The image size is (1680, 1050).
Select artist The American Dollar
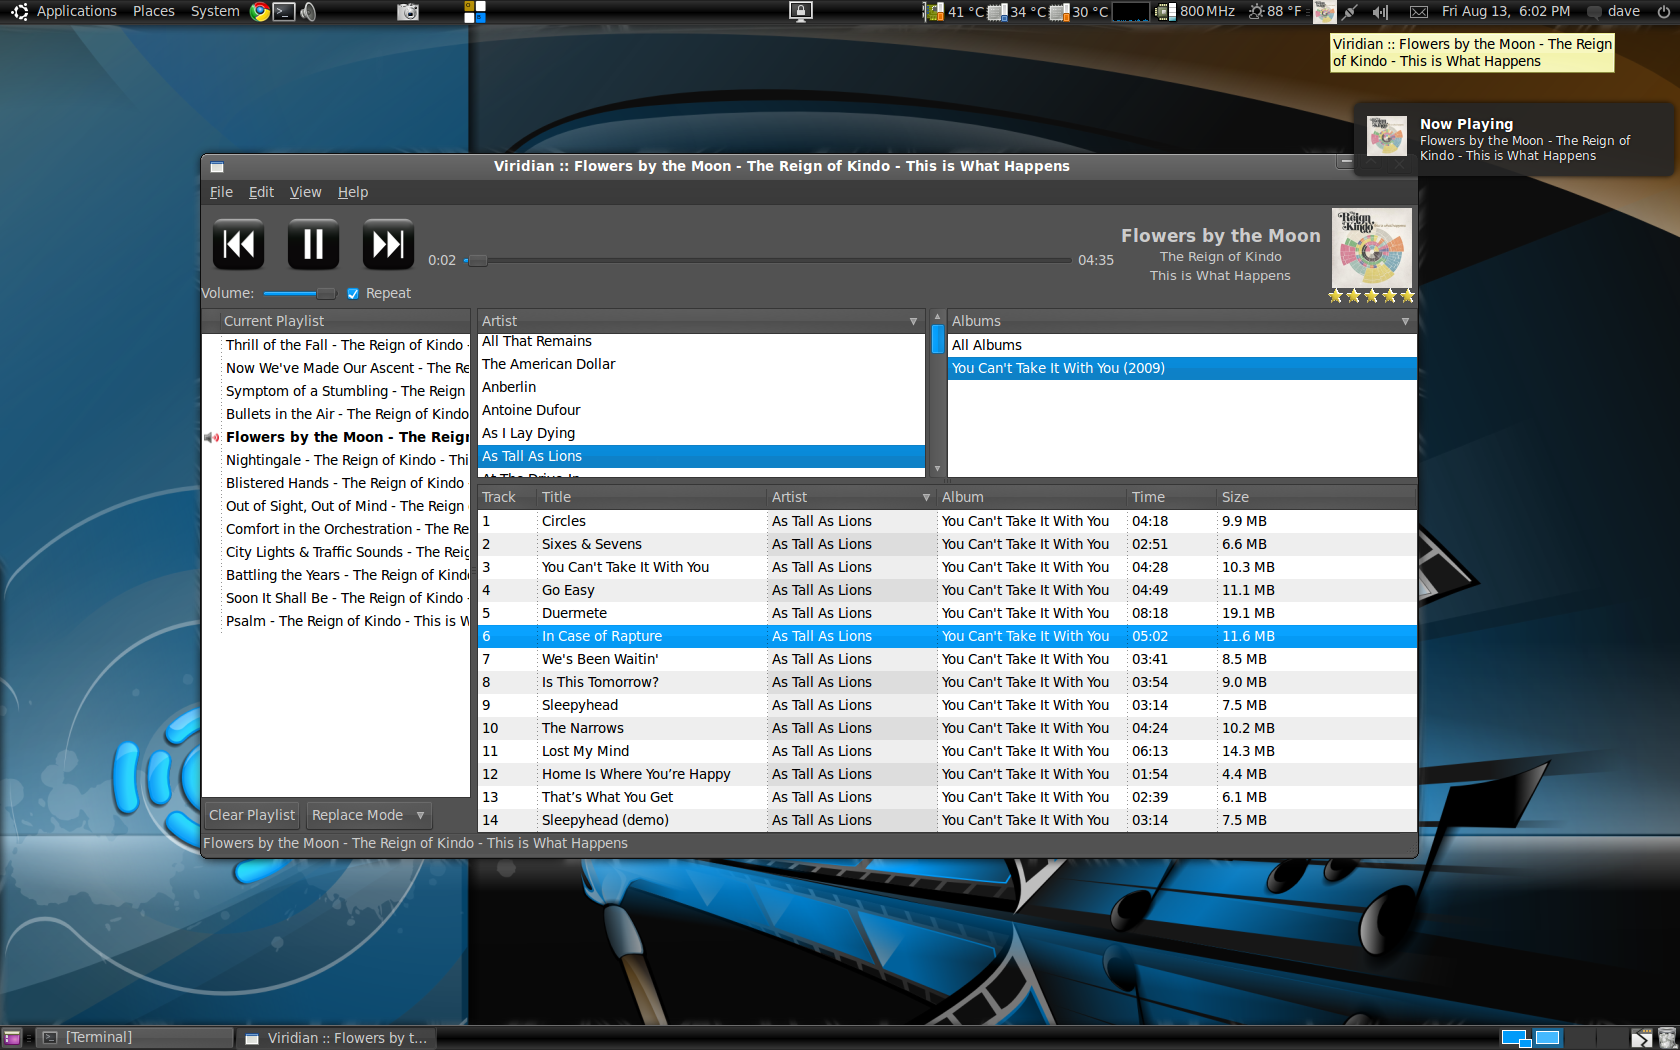(701, 364)
